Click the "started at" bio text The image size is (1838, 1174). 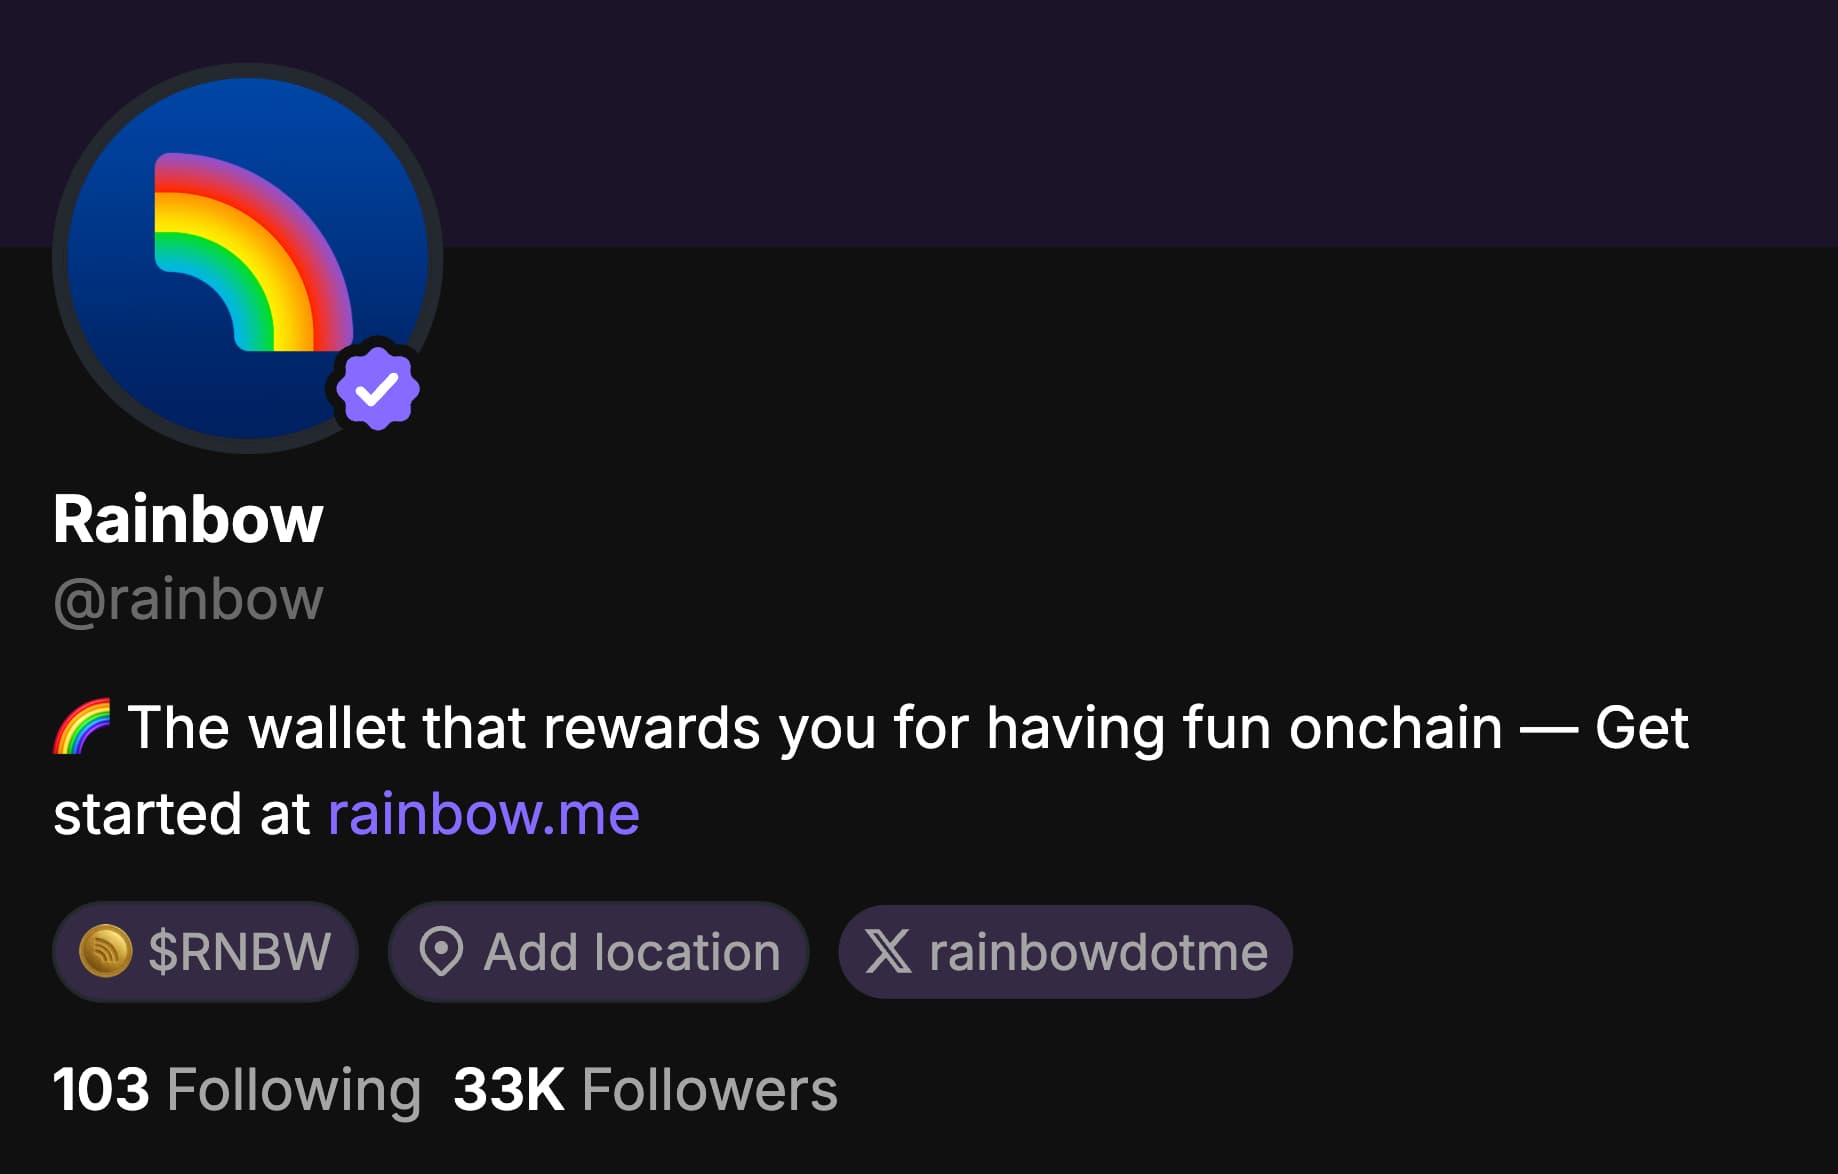click(x=182, y=814)
